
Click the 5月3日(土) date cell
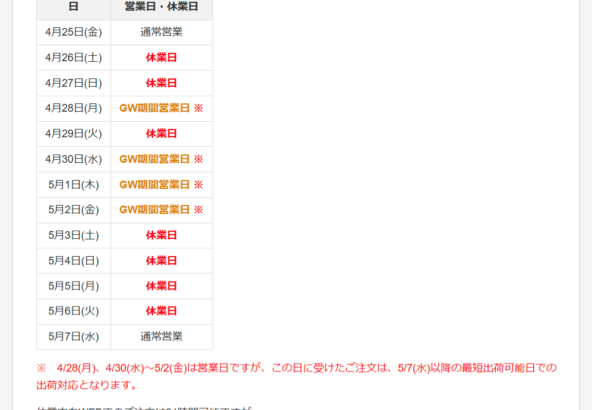pyautogui.click(x=74, y=235)
